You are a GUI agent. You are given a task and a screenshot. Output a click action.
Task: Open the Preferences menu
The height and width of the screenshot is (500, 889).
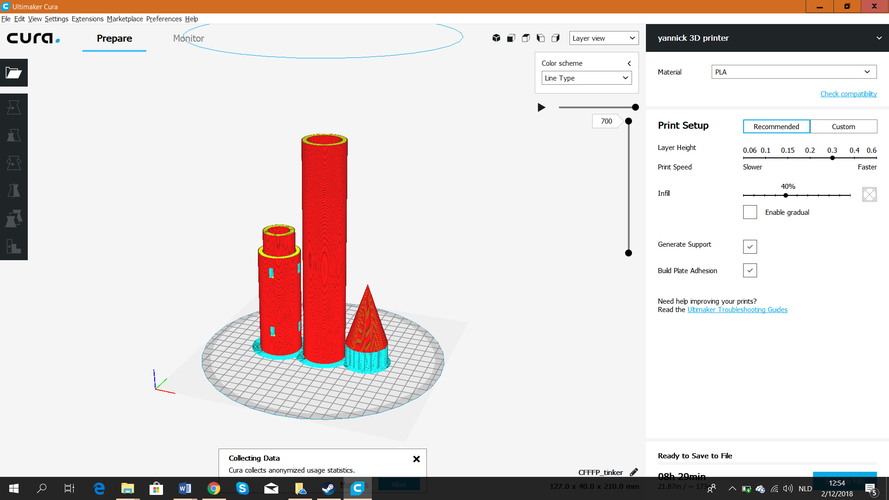(x=164, y=19)
